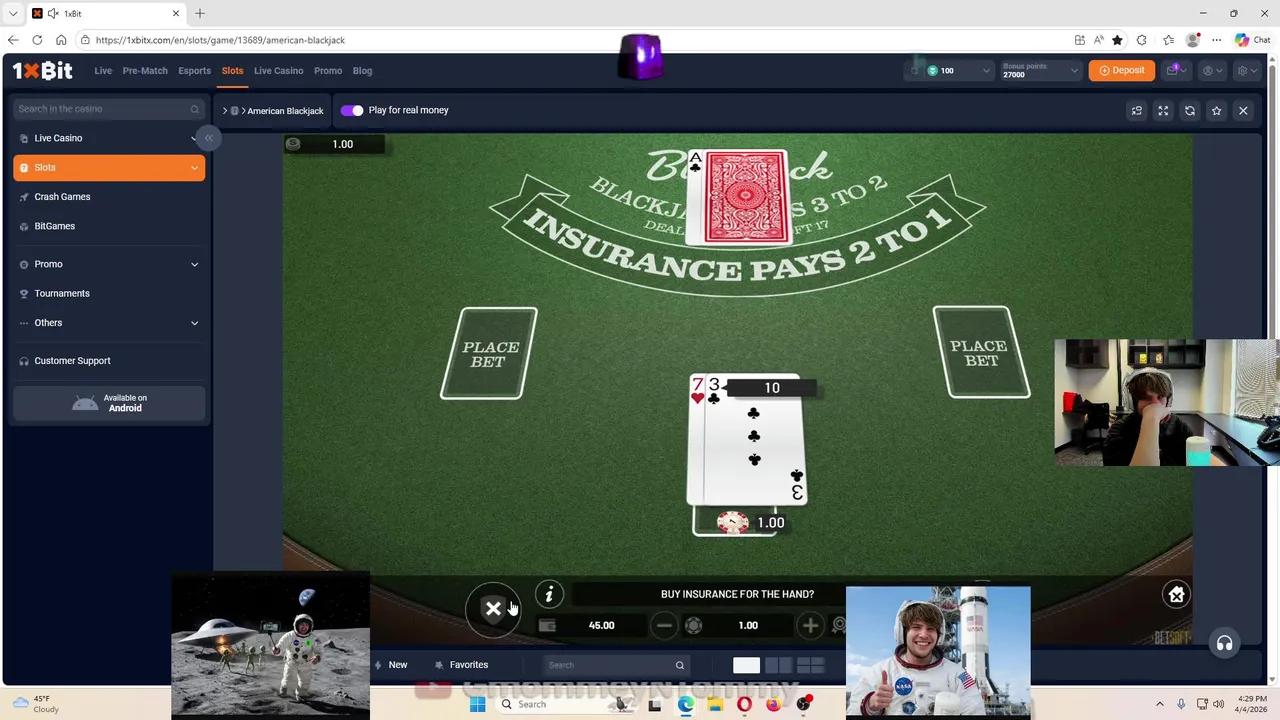1280x720 pixels.
Task: Select the Favorites filter below the game
Action: (x=462, y=665)
